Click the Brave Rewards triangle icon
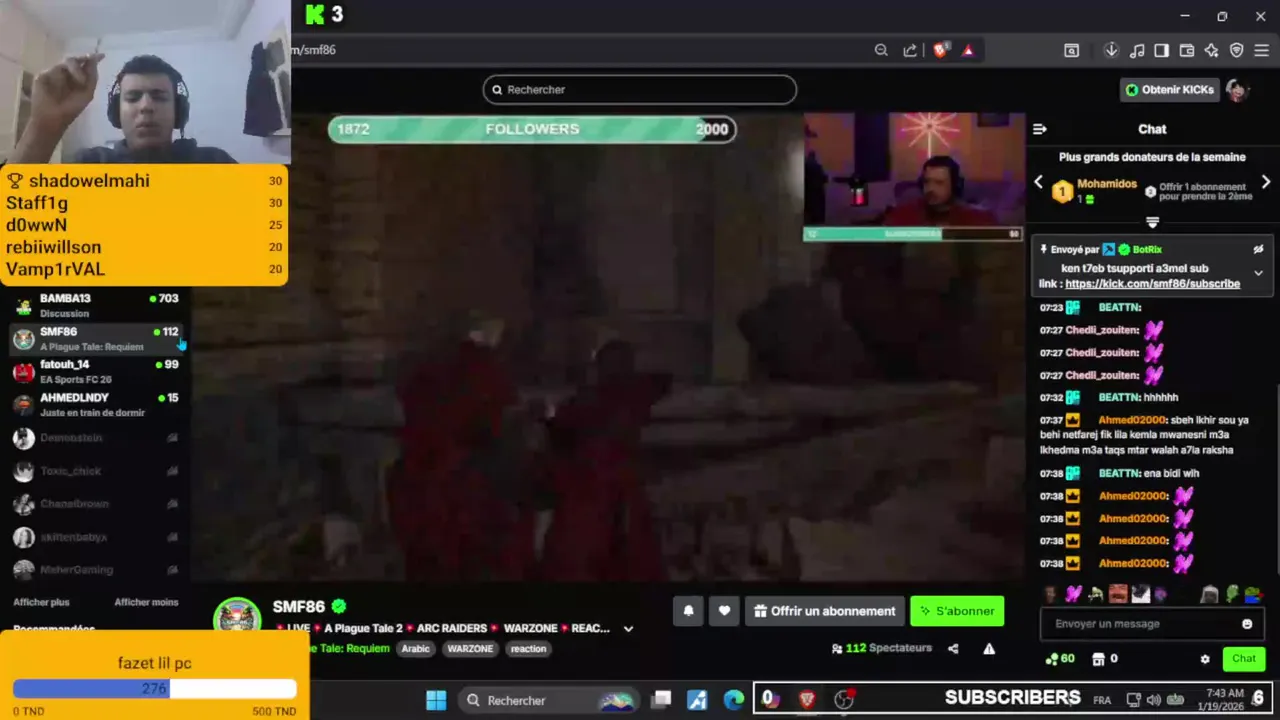Screen dimensions: 1280x720 [x=968, y=50]
